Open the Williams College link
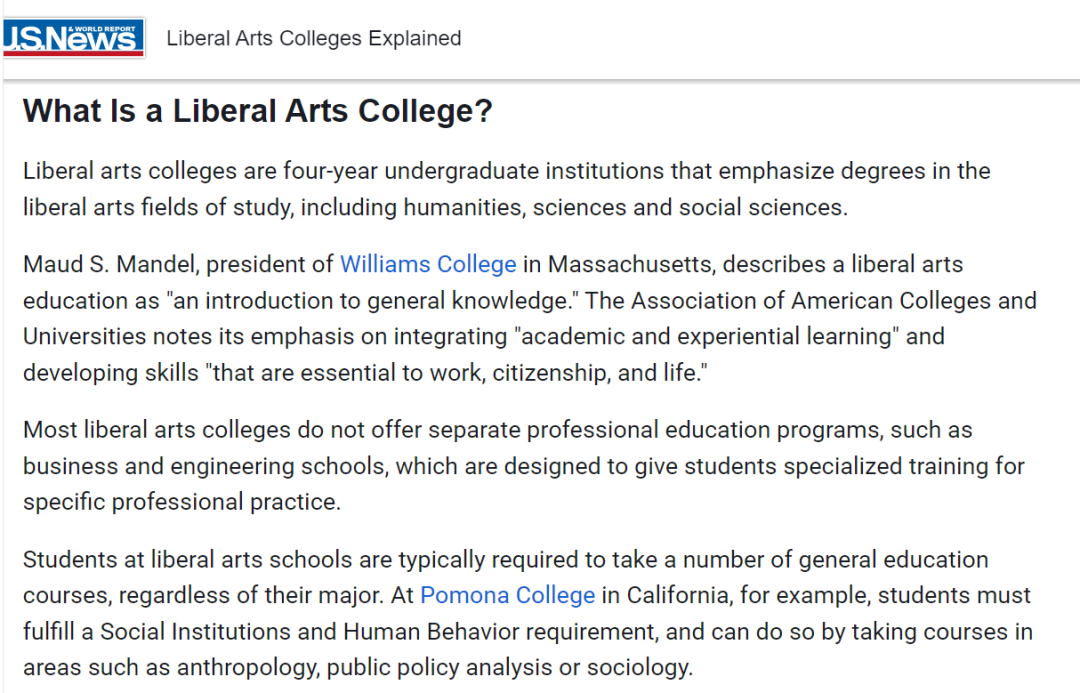This screenshot has width=1080, height=693. pyautogui.click(x=428, y=265)
